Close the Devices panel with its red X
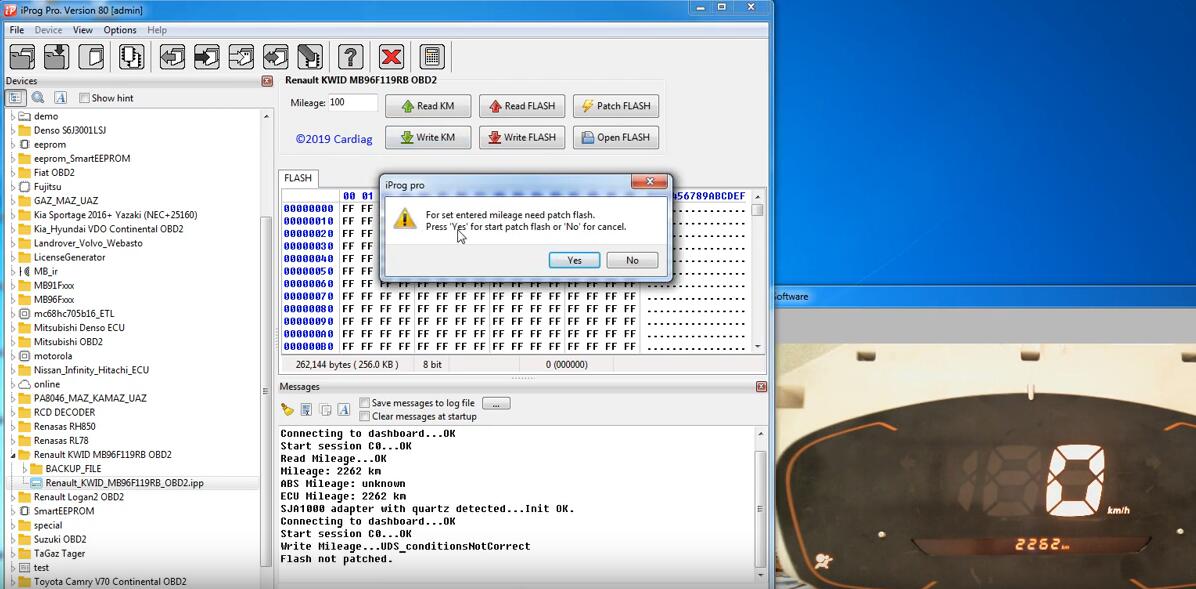 coord(267,81)
